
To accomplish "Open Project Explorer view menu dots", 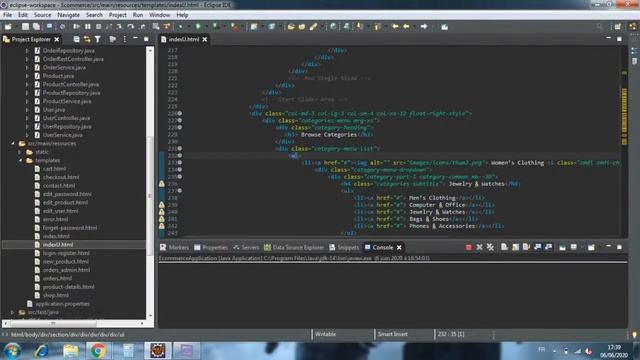I will [x=124, y=39].
